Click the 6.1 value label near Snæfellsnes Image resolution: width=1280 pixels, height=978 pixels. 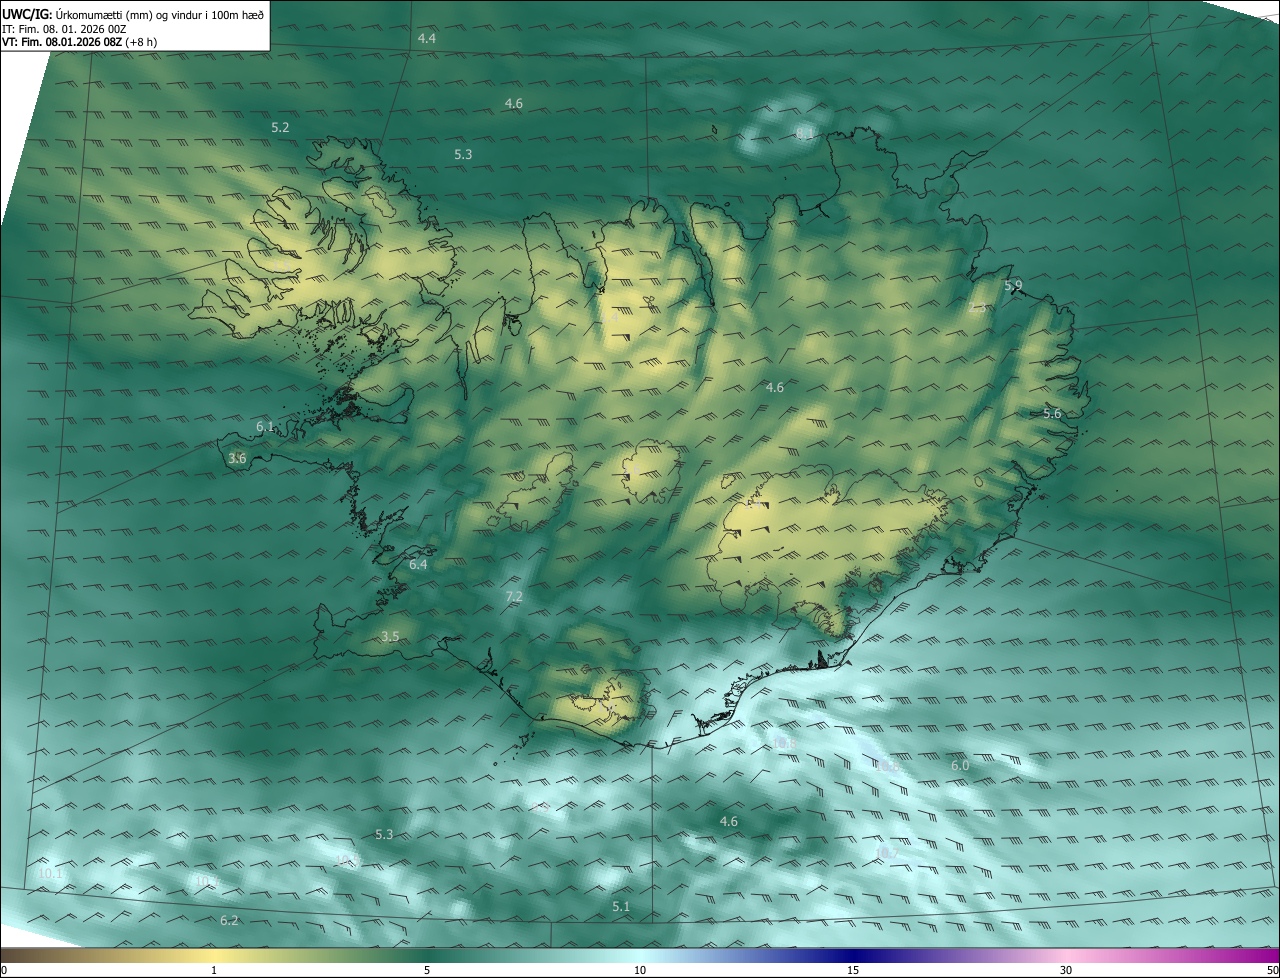(264, 427)
